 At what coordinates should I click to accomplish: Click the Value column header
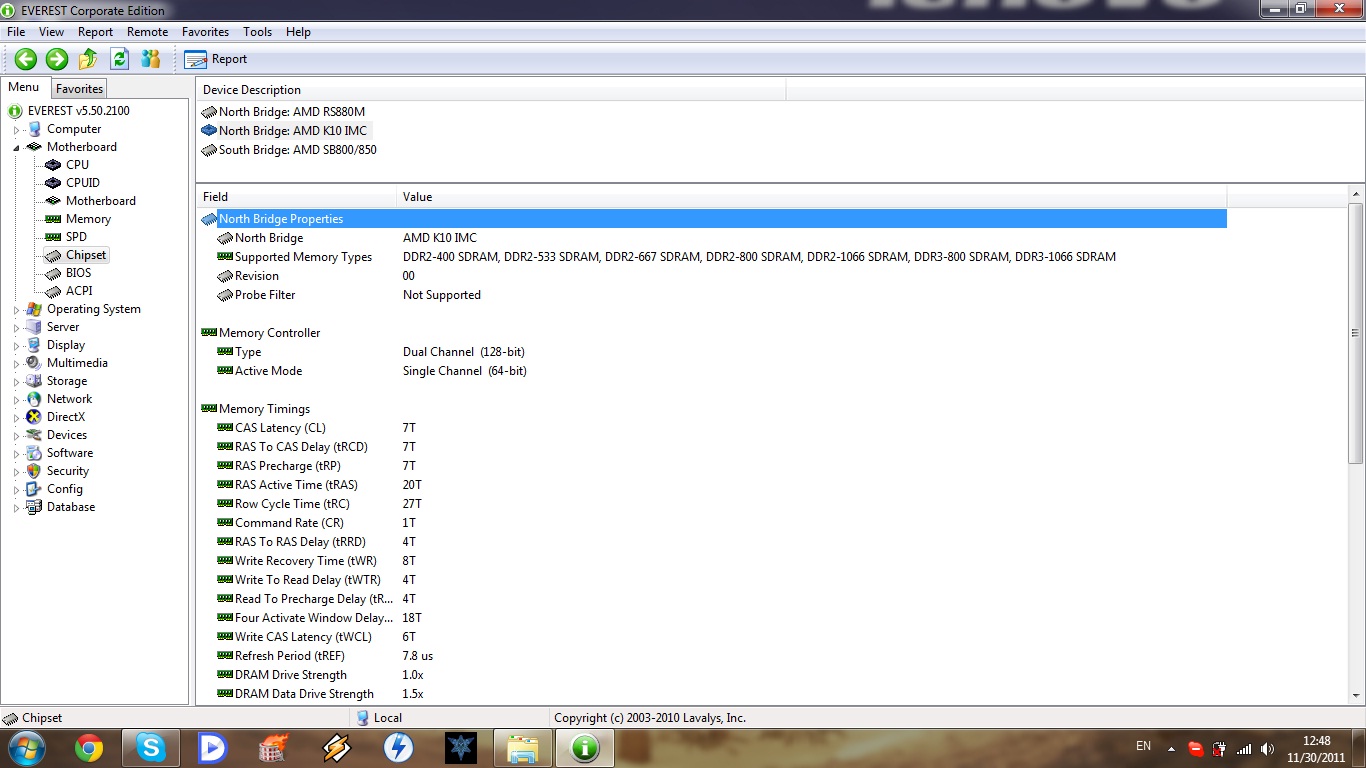tap(417, 197)
